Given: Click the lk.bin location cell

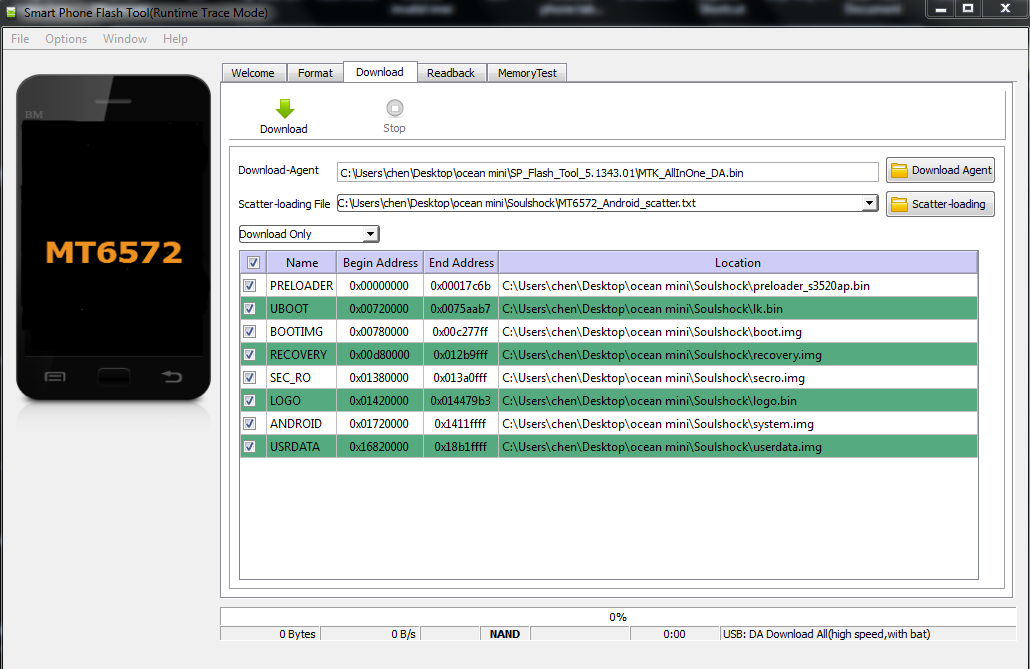Looking at the screenshot, I should pyautogui.click(x=738, y=309).
